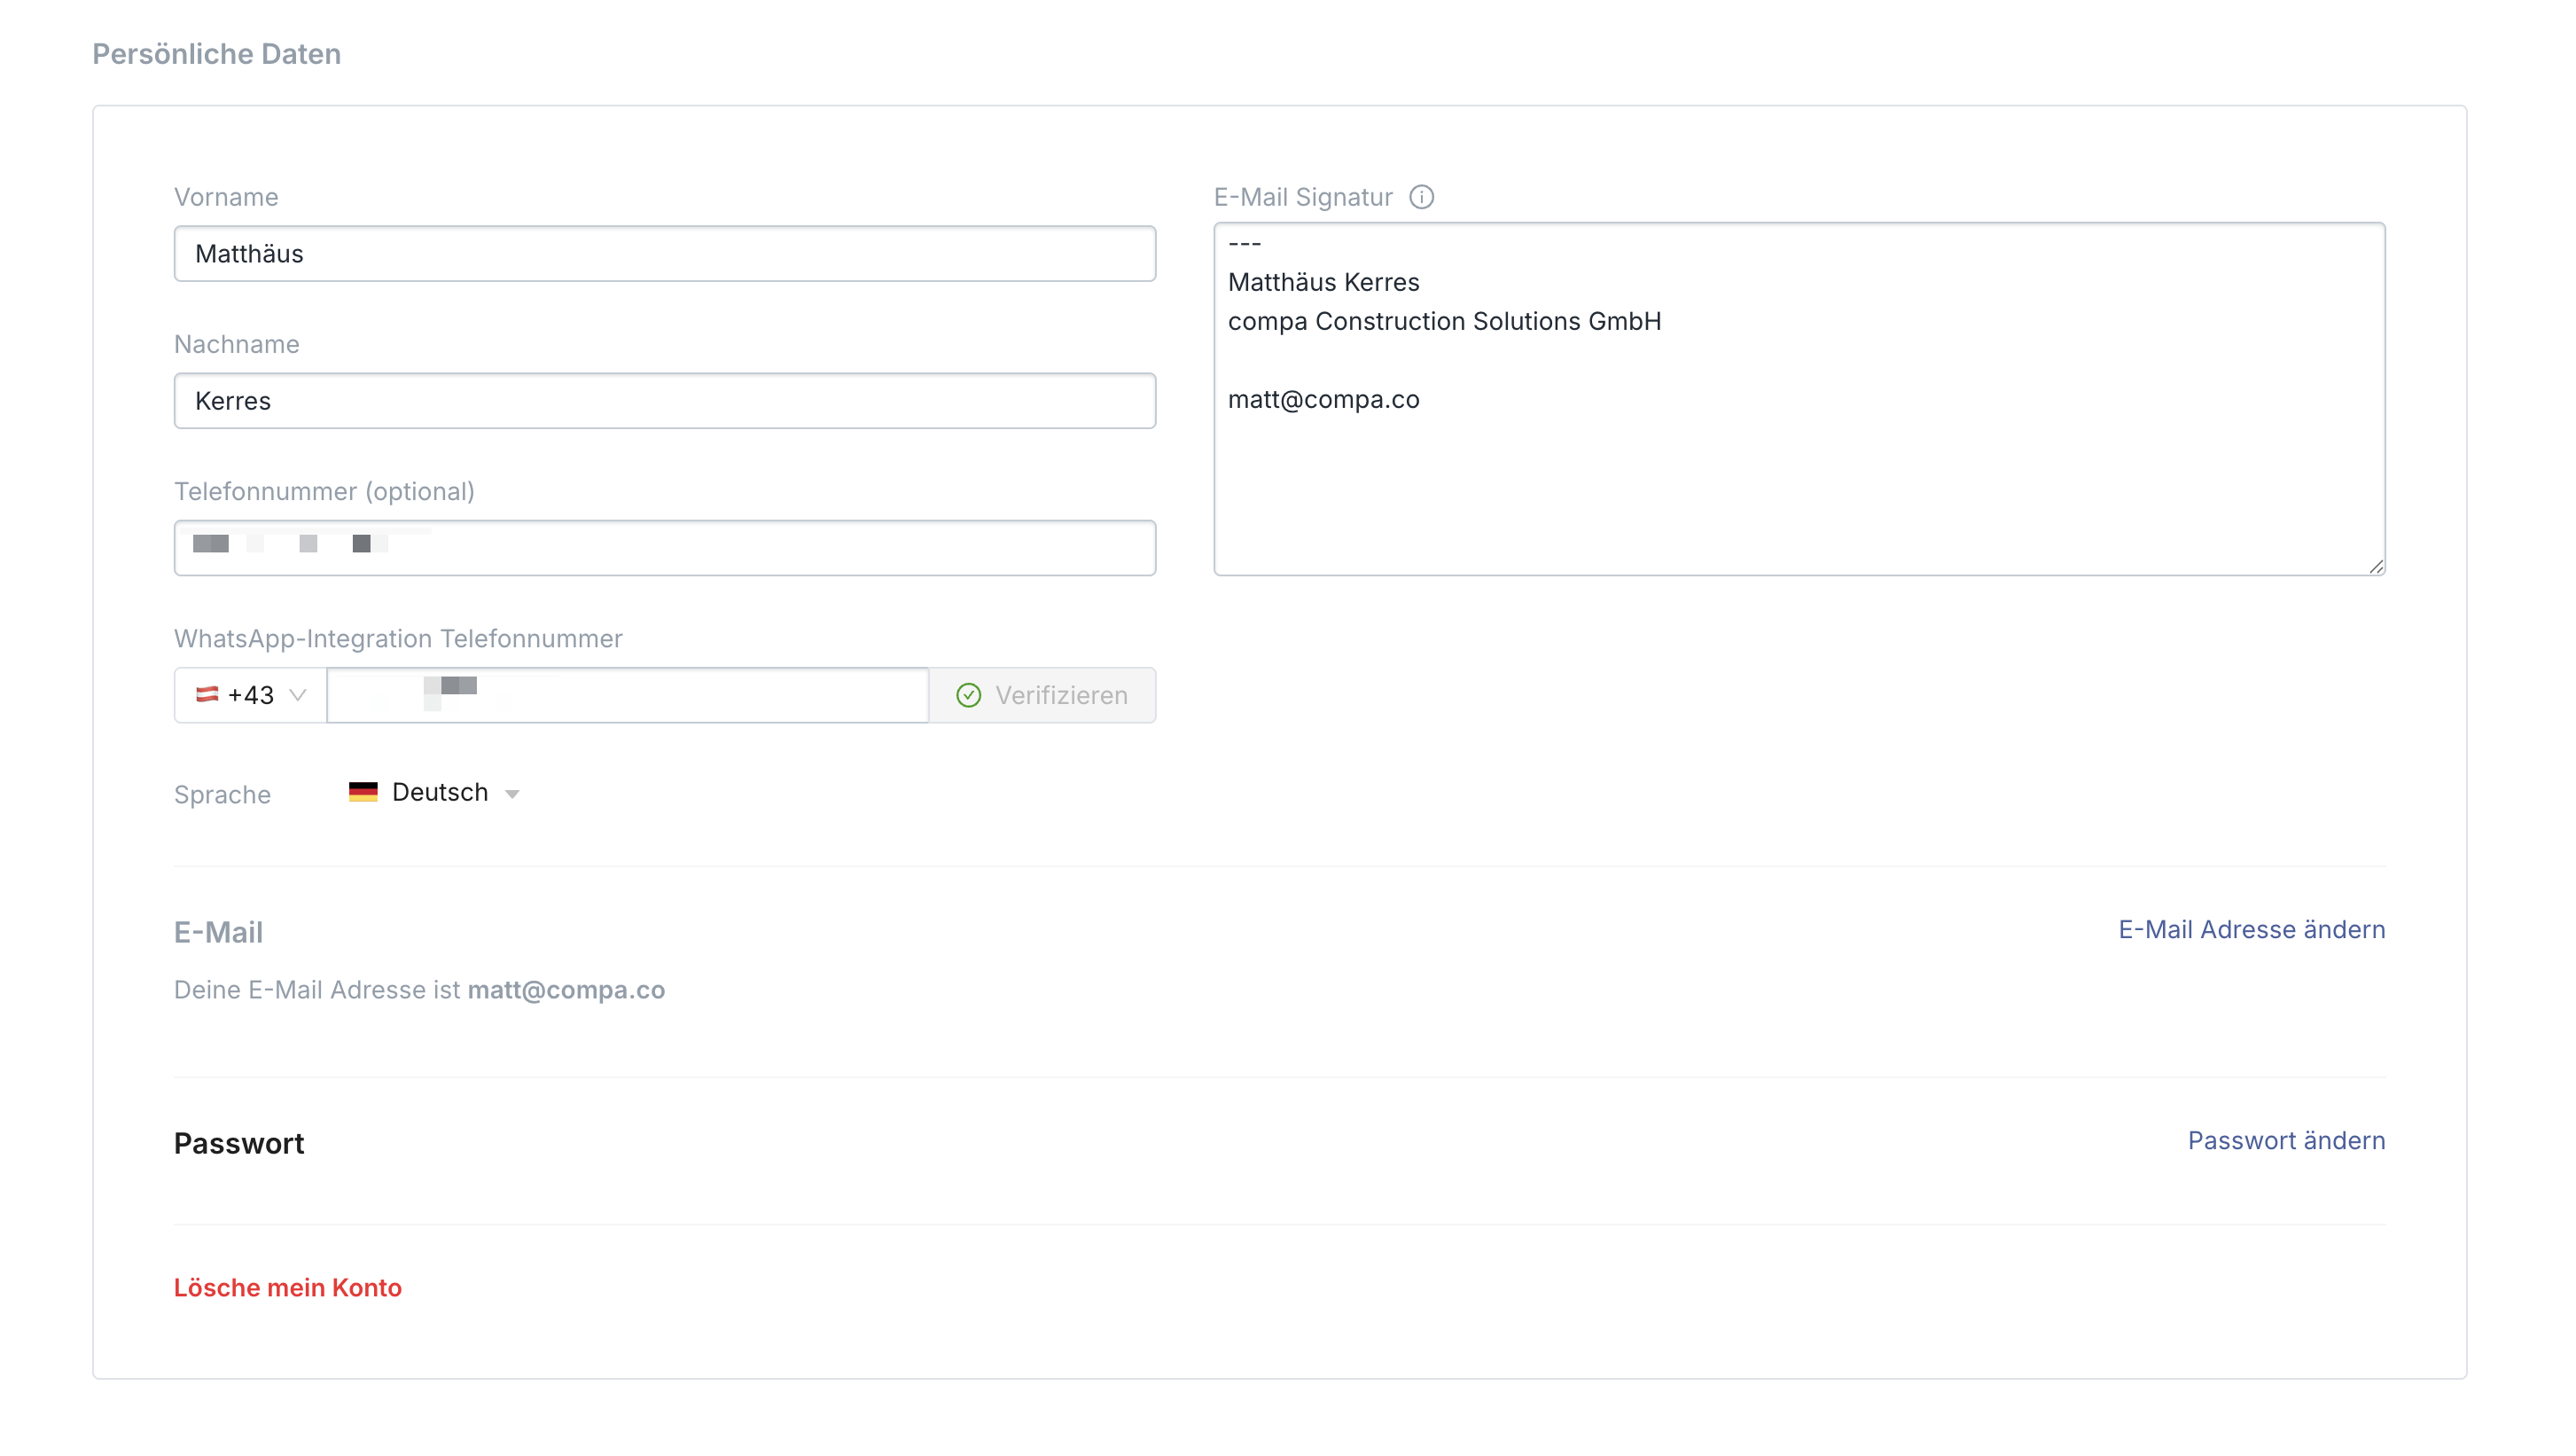Click the Passwort ändern link
Image resolution: width=2576 pixels, height=1456 pixels.
tap(2286, 1140)
